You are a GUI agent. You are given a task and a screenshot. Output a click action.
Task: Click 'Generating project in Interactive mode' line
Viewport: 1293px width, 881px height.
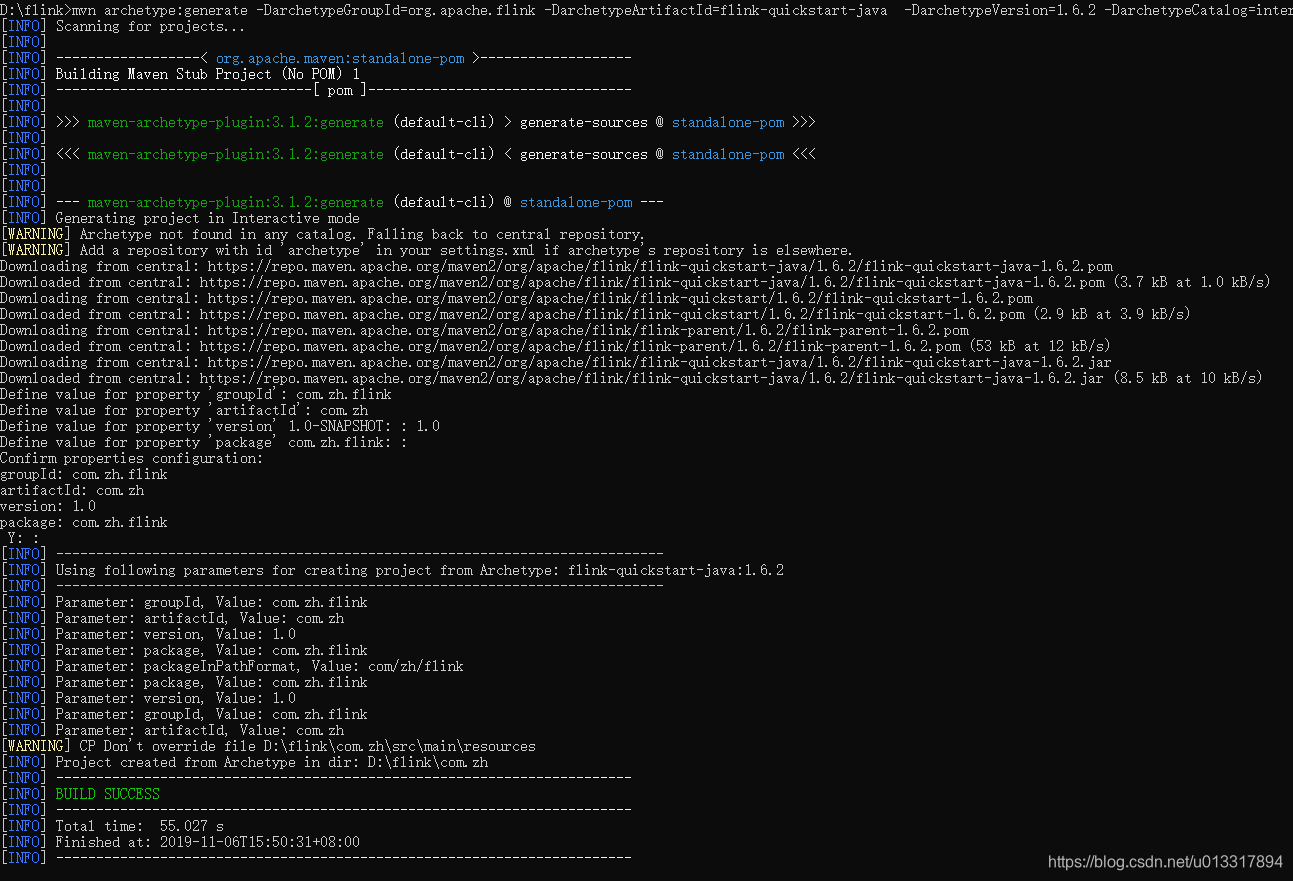click(207, 218)
